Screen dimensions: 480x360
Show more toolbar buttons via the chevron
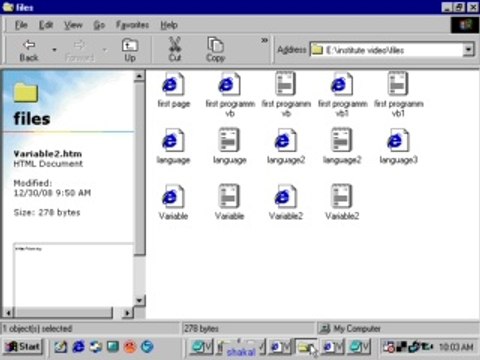[264, 41]
